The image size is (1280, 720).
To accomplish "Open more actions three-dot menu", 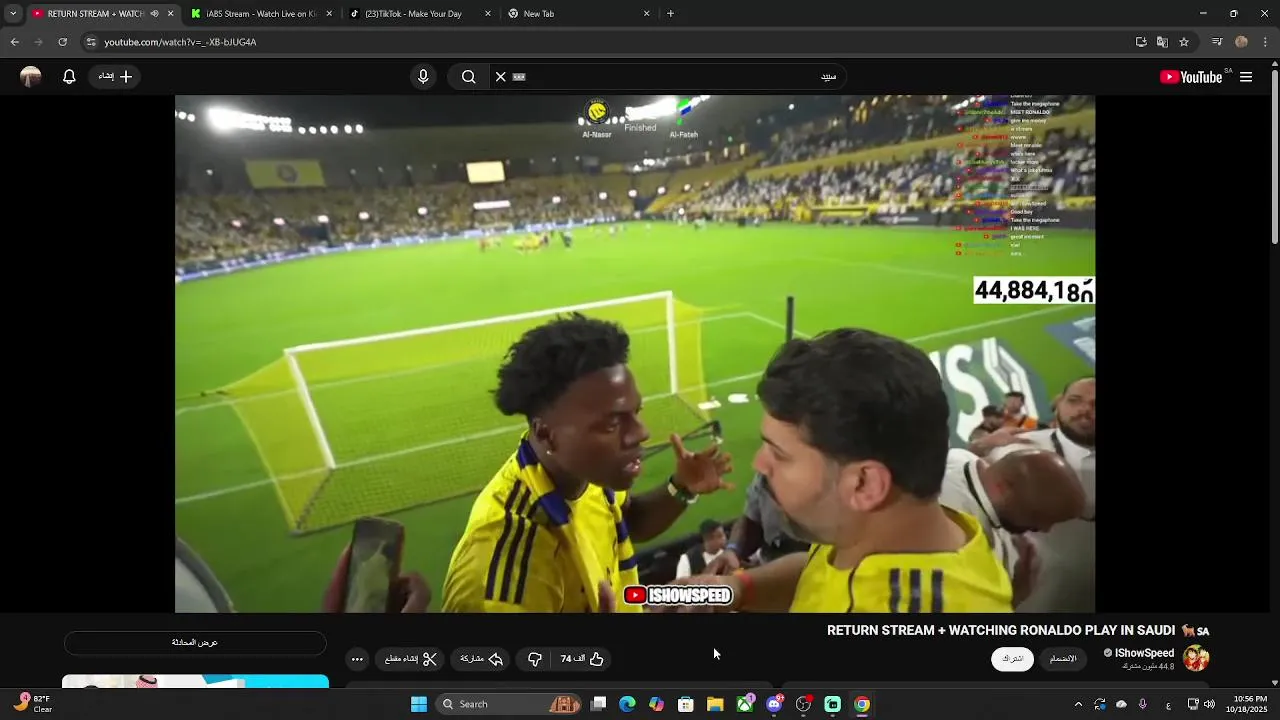I will pos(357,659).
